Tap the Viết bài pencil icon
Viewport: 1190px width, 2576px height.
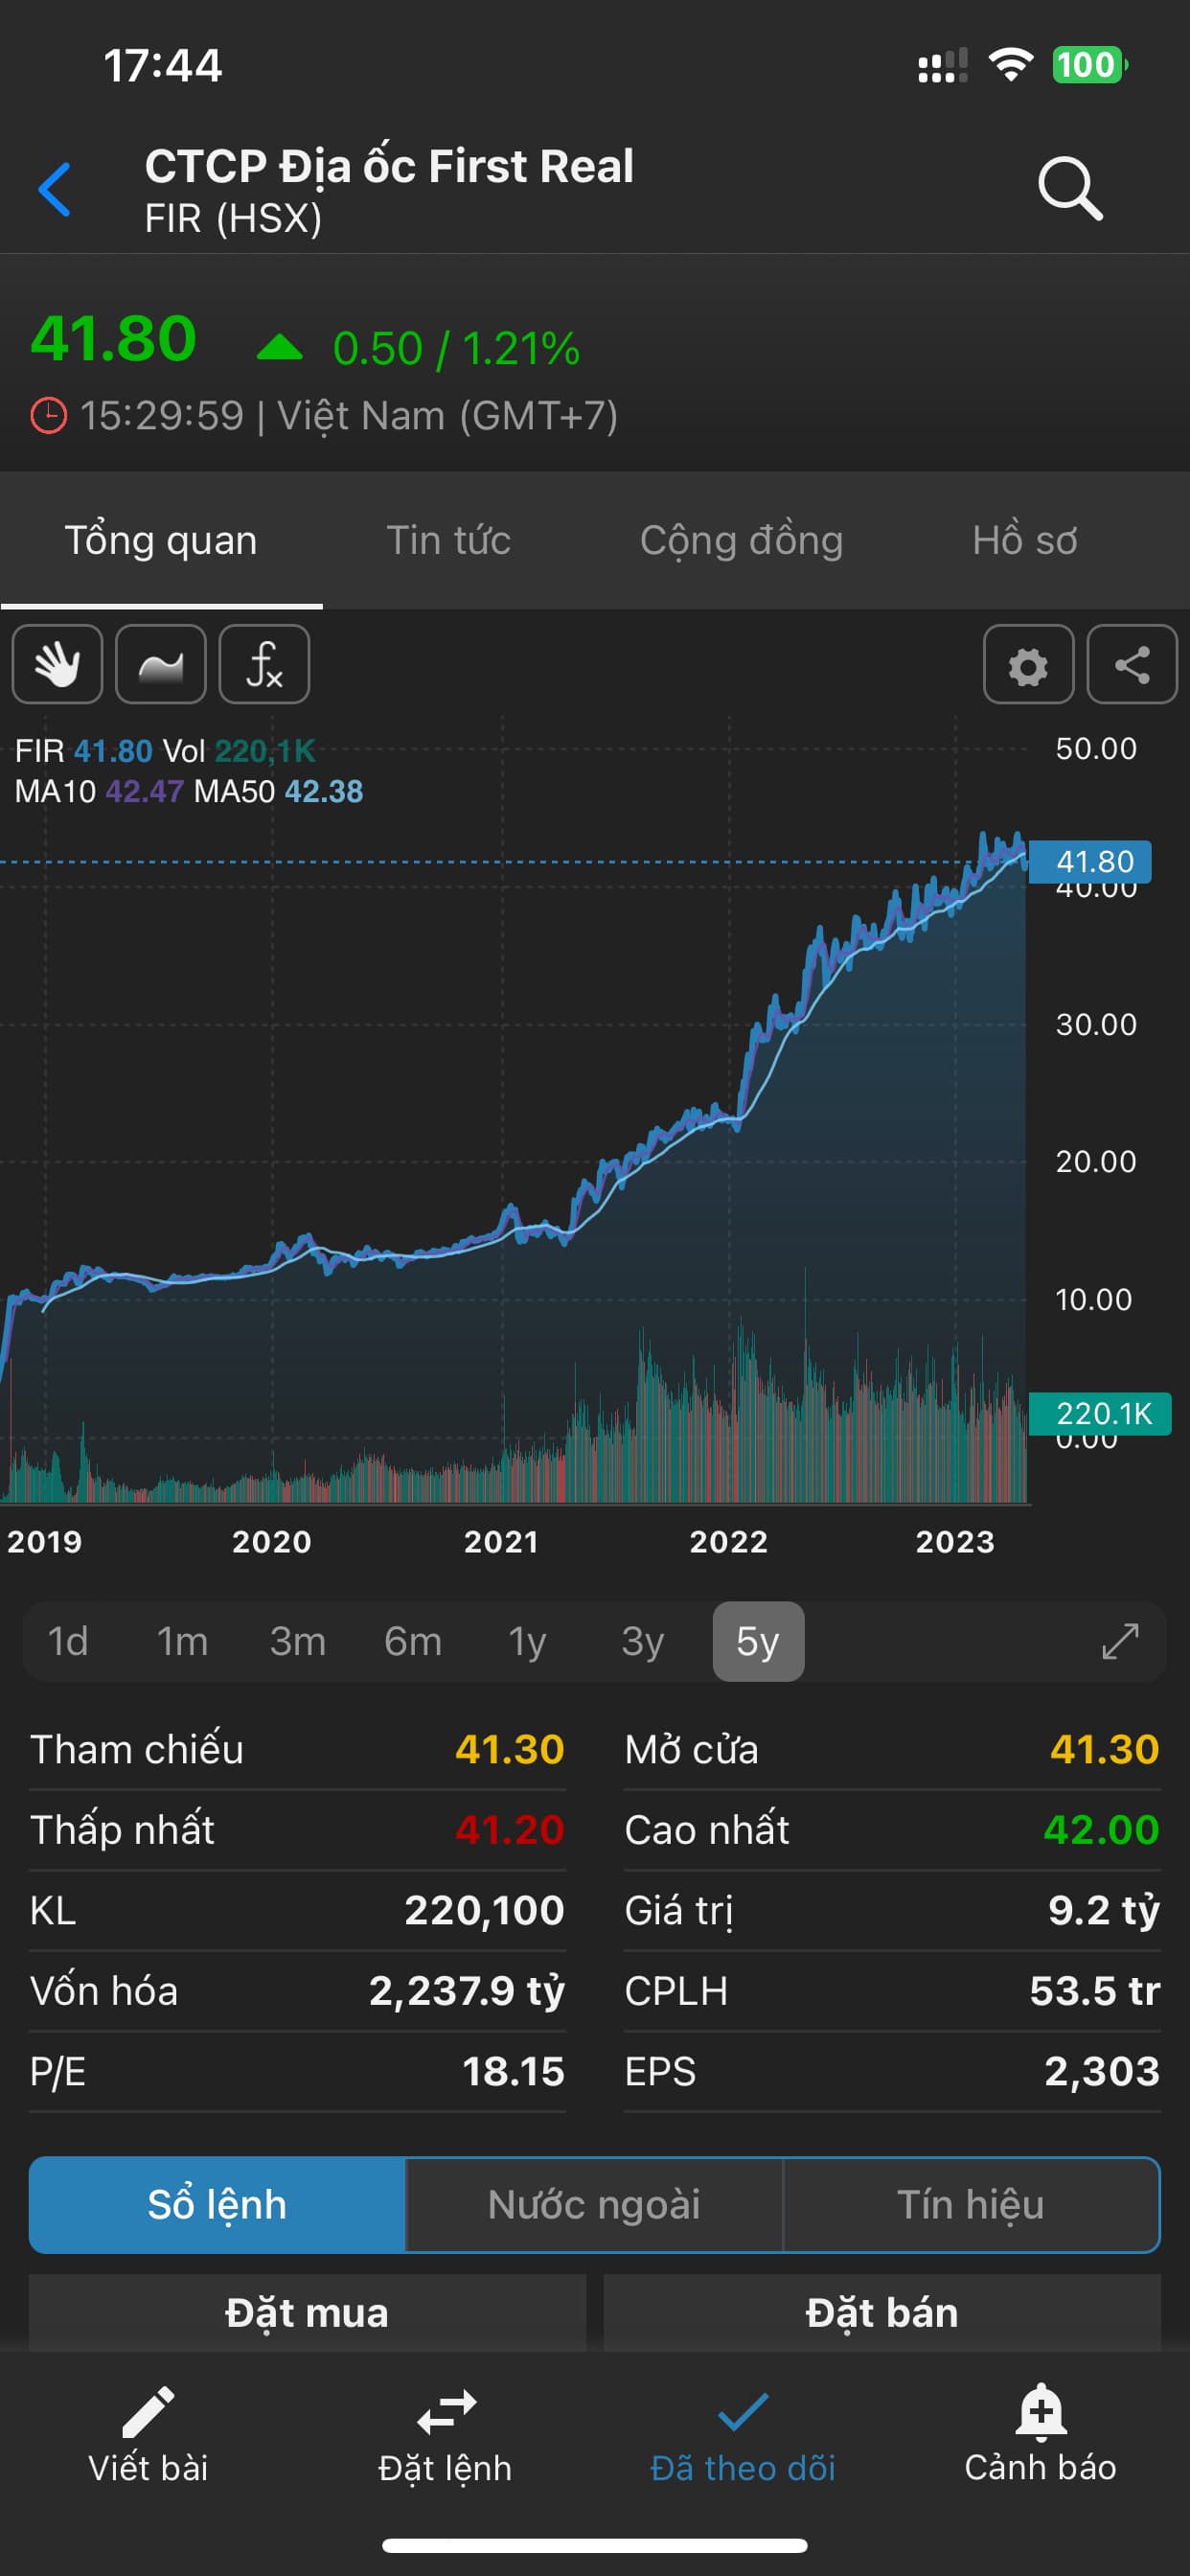click(148, 2412)
